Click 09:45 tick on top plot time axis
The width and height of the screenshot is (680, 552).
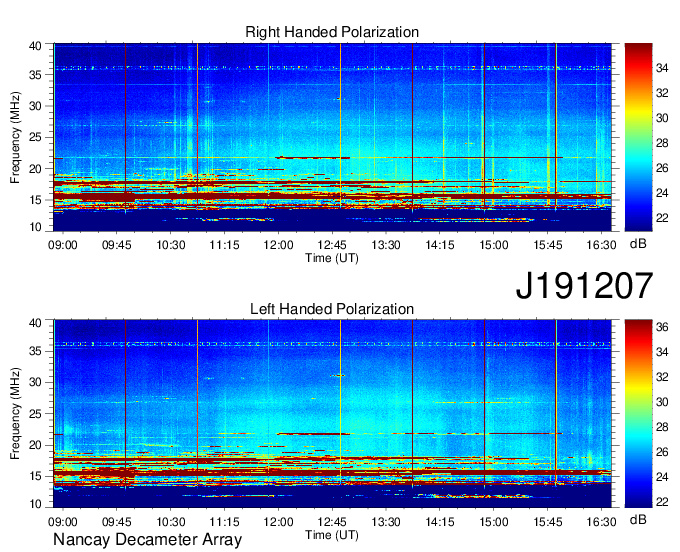117,245
